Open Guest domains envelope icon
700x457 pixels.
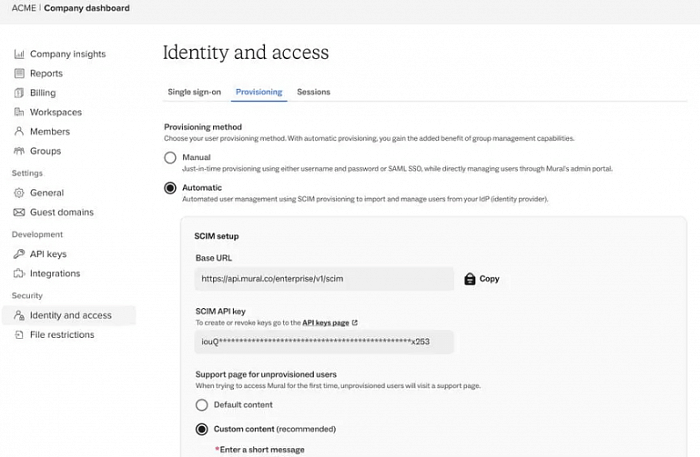(19, 212)
